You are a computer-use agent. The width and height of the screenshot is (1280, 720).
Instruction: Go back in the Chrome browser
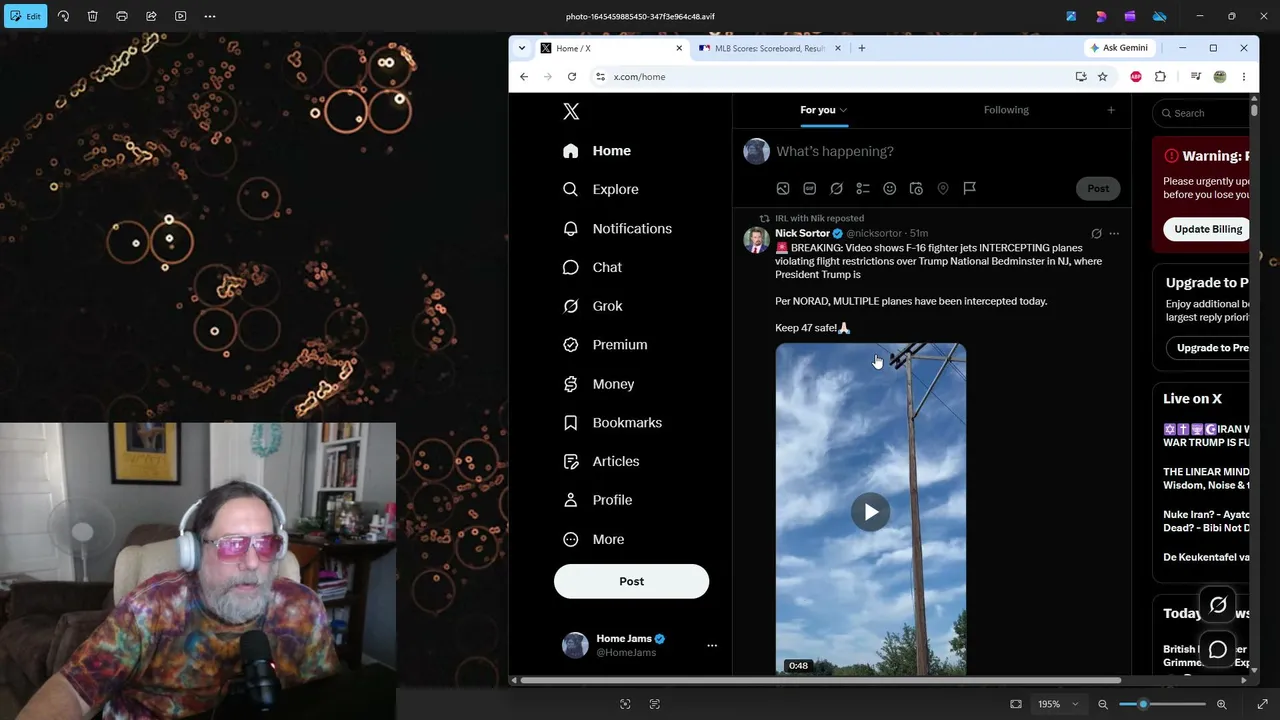pos(524,77)
